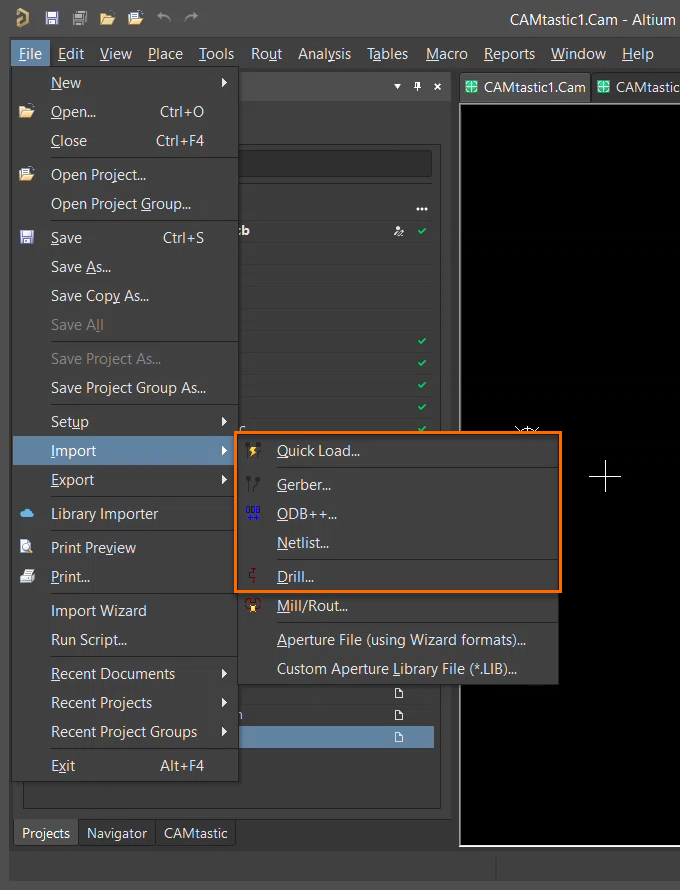The width and height of the screenshot is (680, 890).
Task: Click the Mill/Rout import icon
Action: pyautogui.click(x=253, y=606)
